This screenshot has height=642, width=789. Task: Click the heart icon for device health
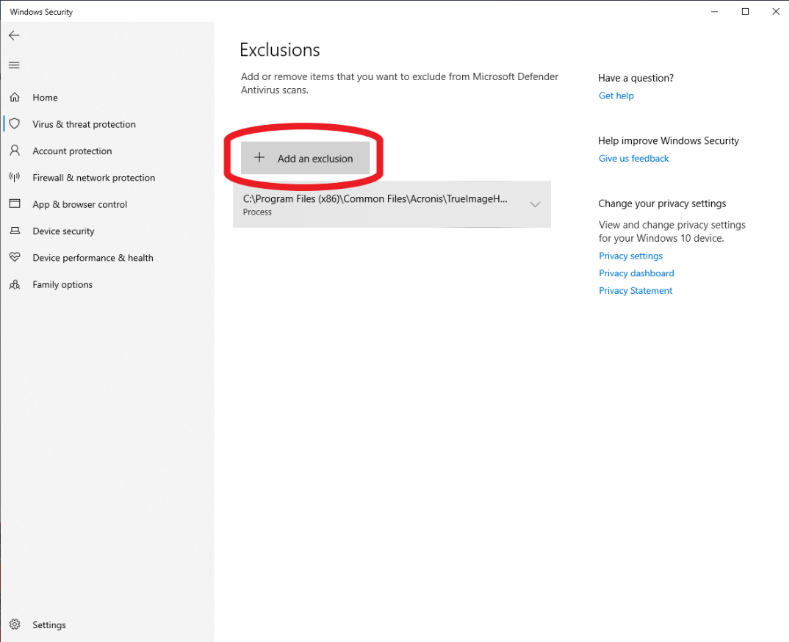15,257
